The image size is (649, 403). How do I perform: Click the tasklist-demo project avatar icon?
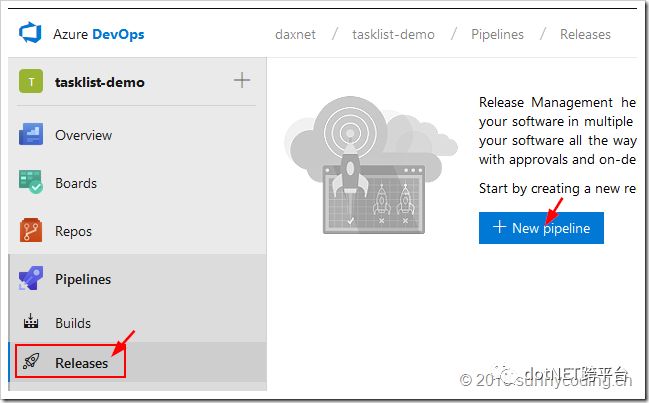31,81
